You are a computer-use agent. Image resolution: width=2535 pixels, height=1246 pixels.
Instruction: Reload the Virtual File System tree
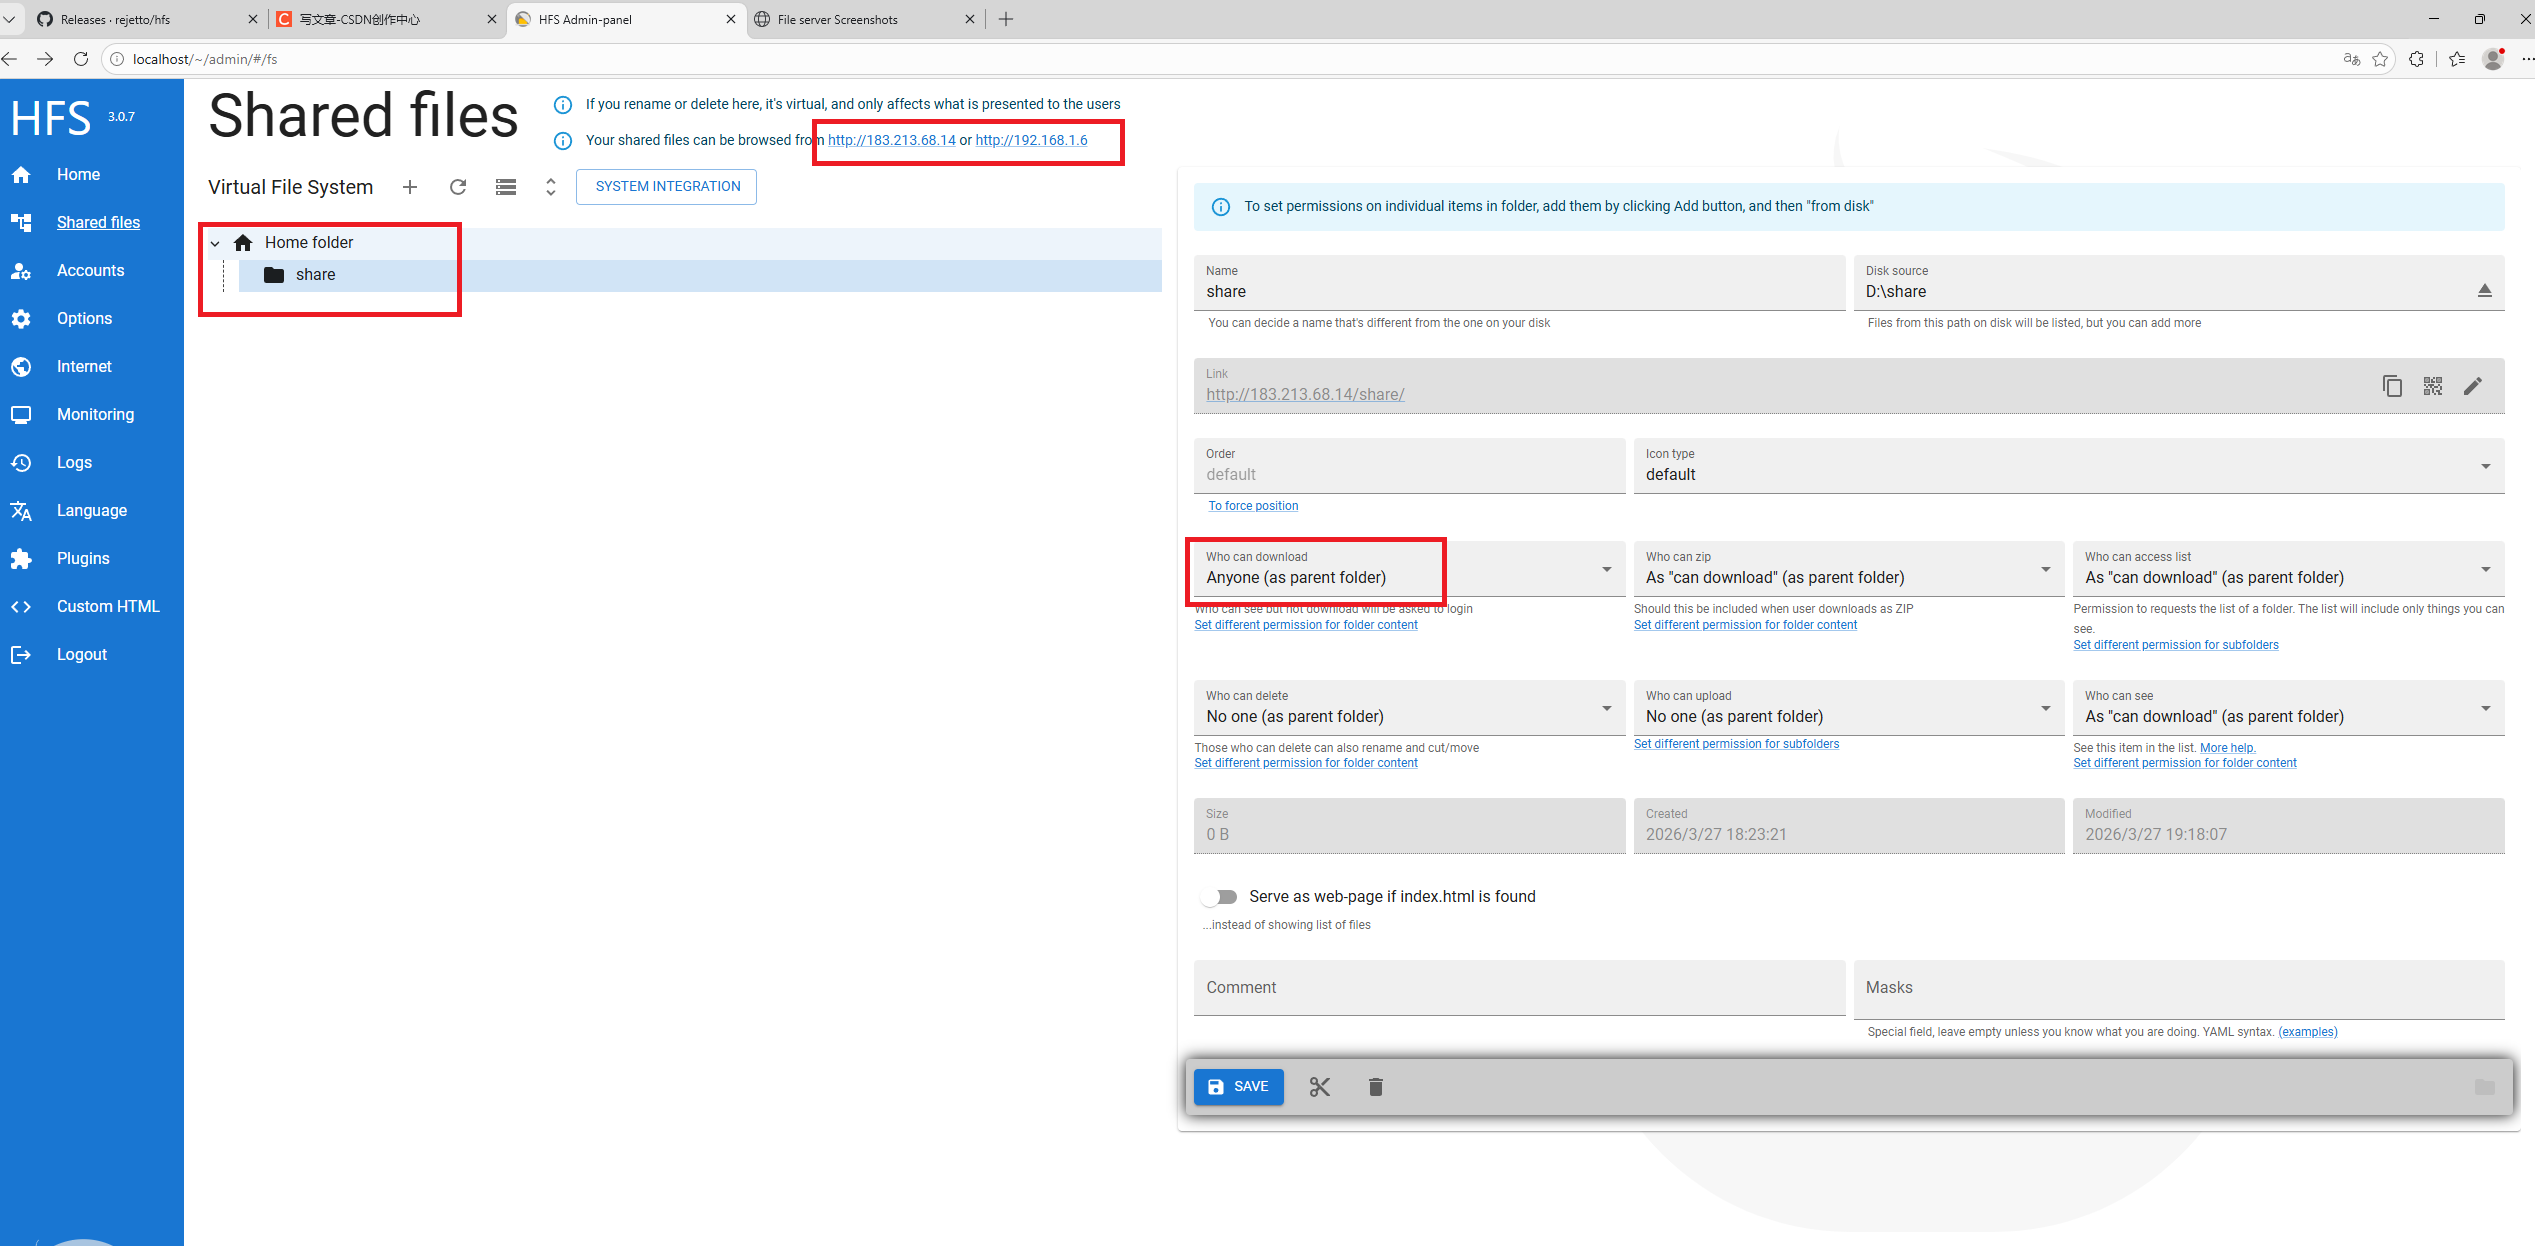[458, 187]
